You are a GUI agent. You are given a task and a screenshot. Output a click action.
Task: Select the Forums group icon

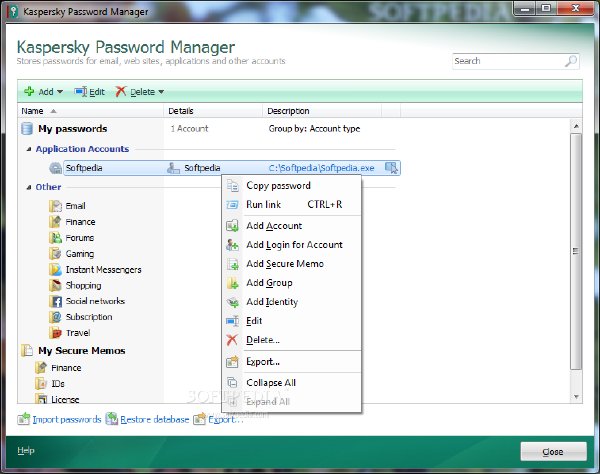pyautogui.click(x=55, y=238)
